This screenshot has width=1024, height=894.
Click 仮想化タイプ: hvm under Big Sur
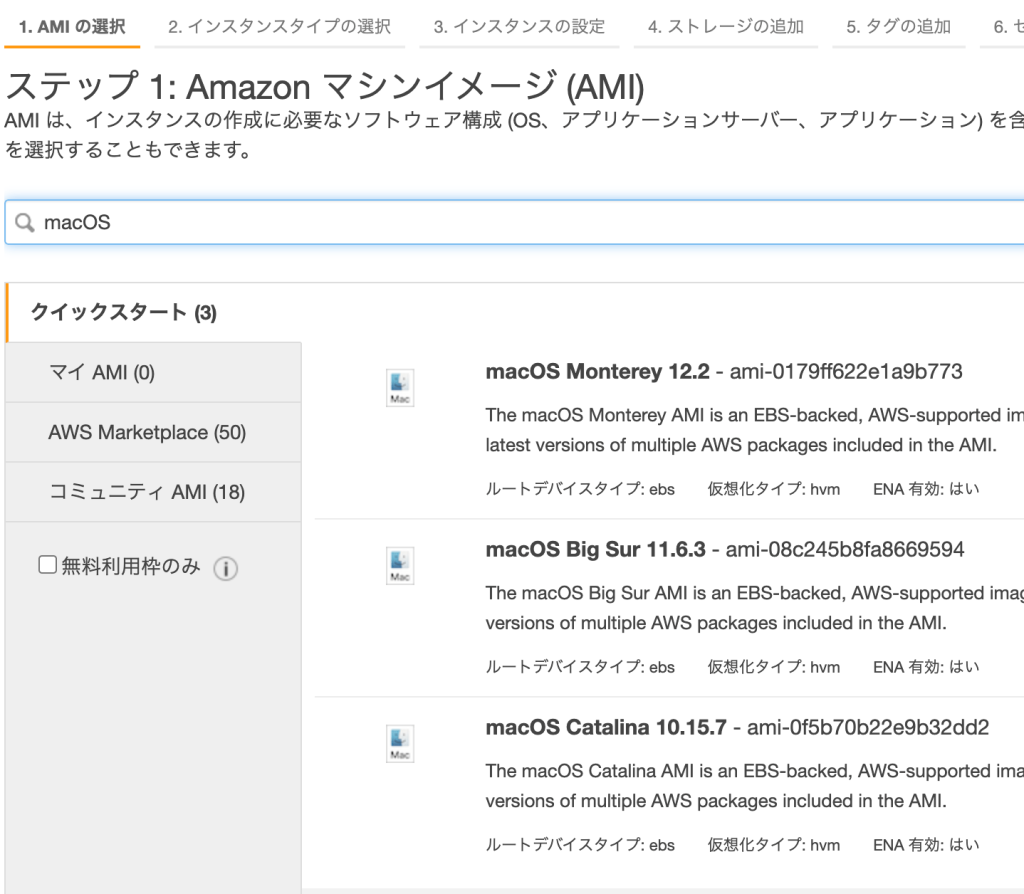[774, 667]
